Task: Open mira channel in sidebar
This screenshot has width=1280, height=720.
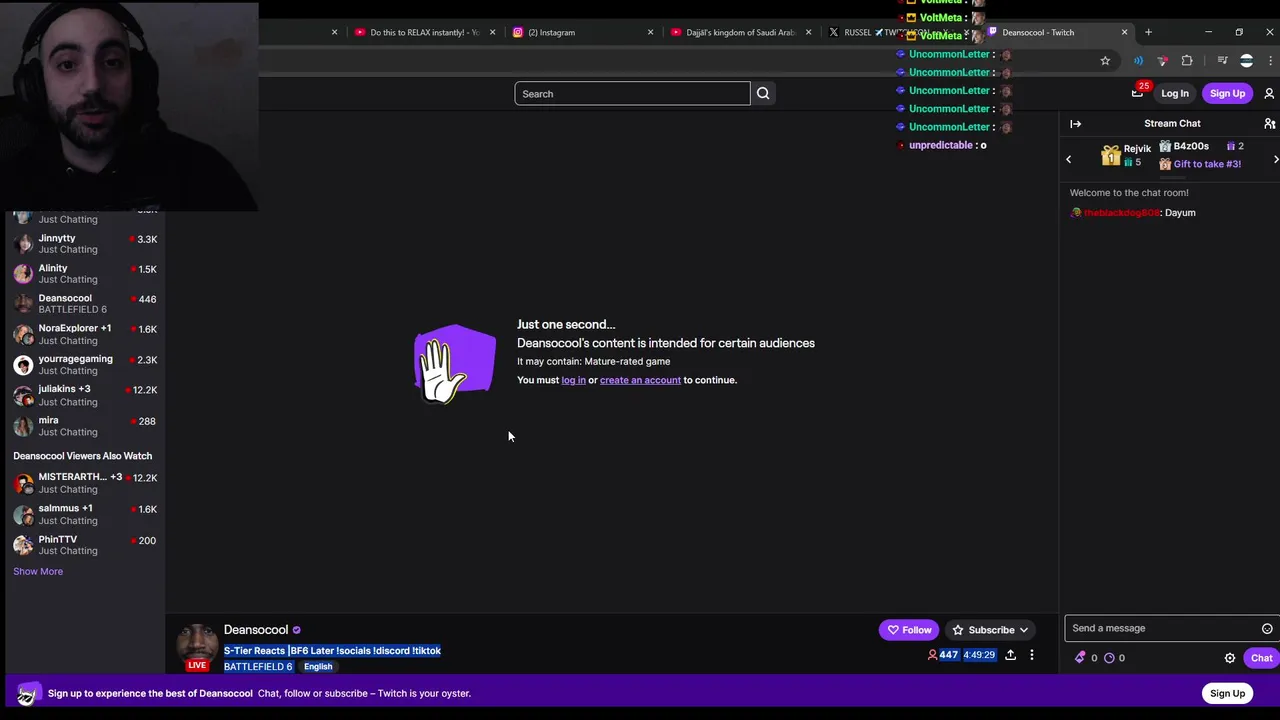Action: pos(85,426)
